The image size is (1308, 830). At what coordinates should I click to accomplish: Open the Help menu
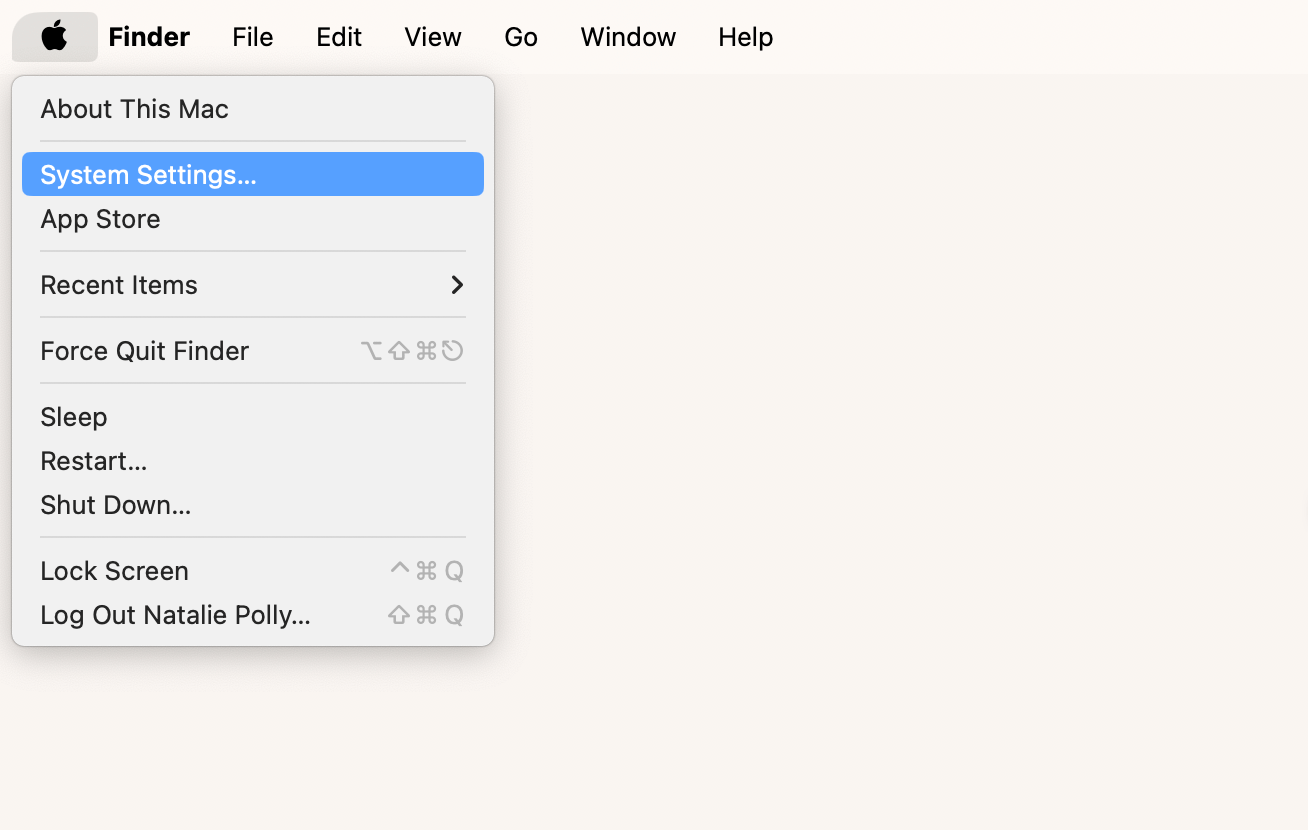coord(745,36)
